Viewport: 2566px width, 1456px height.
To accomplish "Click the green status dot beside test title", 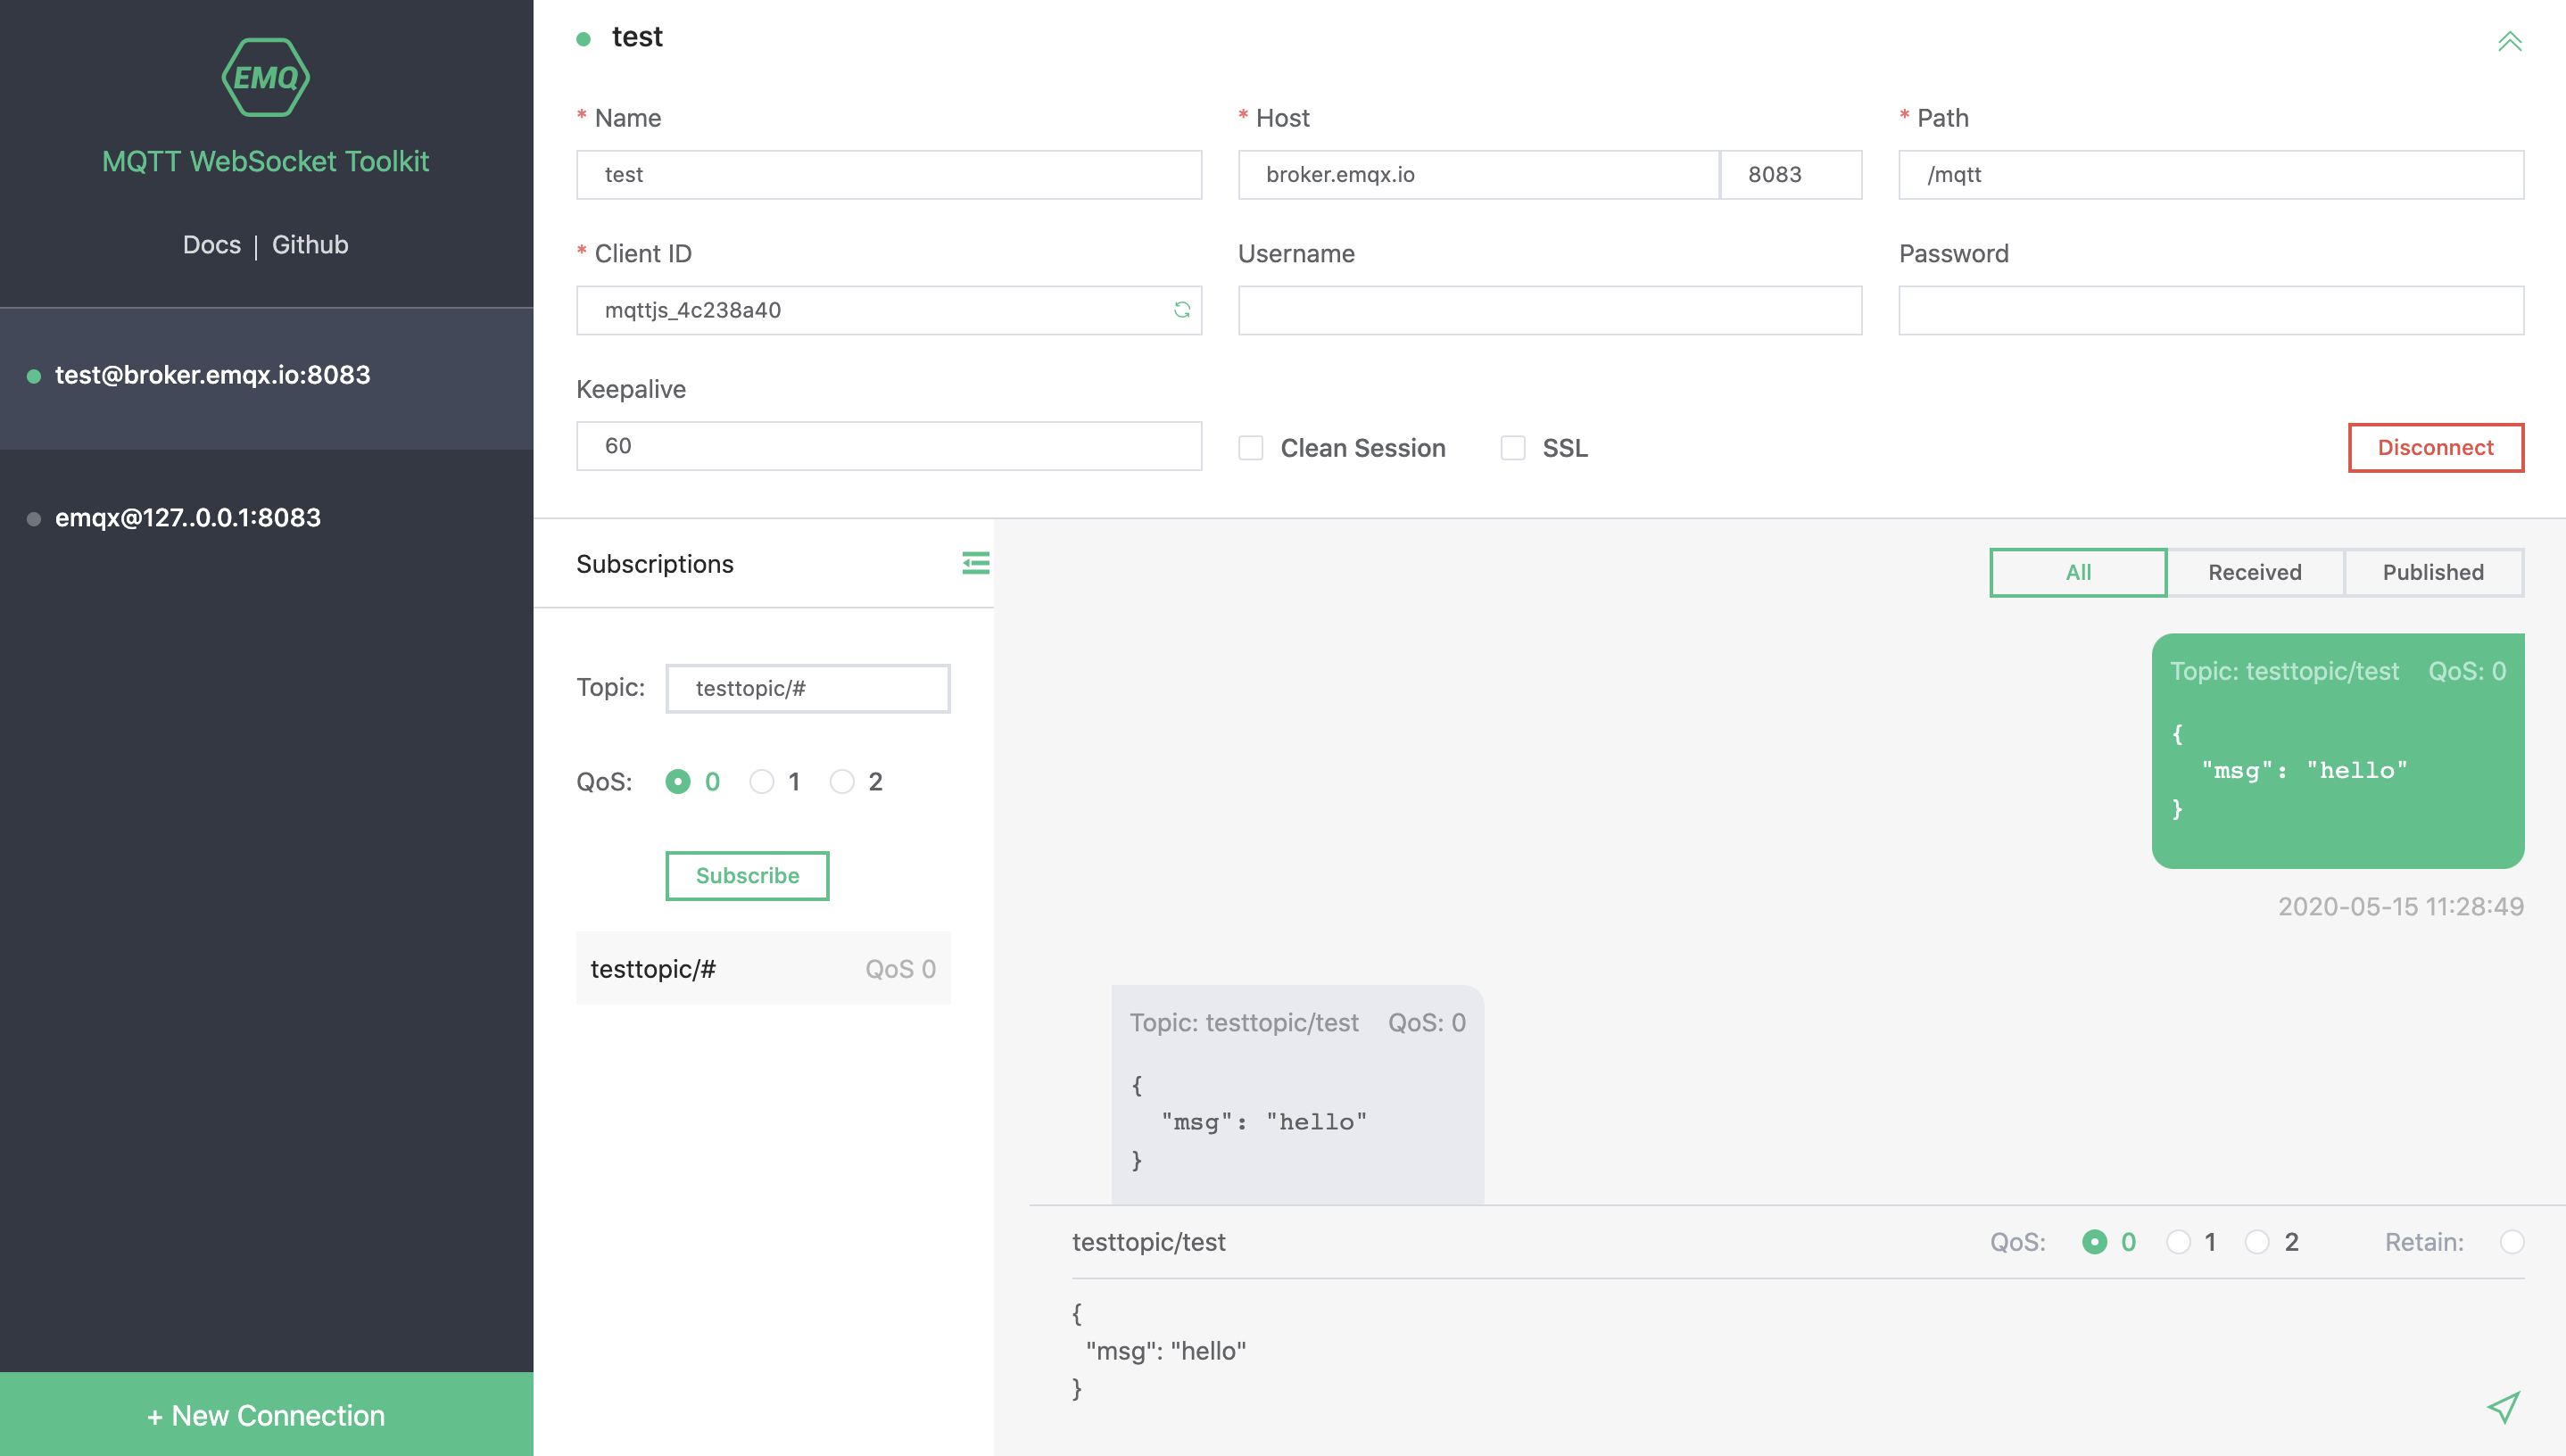I will pyautogui.click(x=583, y=39).
